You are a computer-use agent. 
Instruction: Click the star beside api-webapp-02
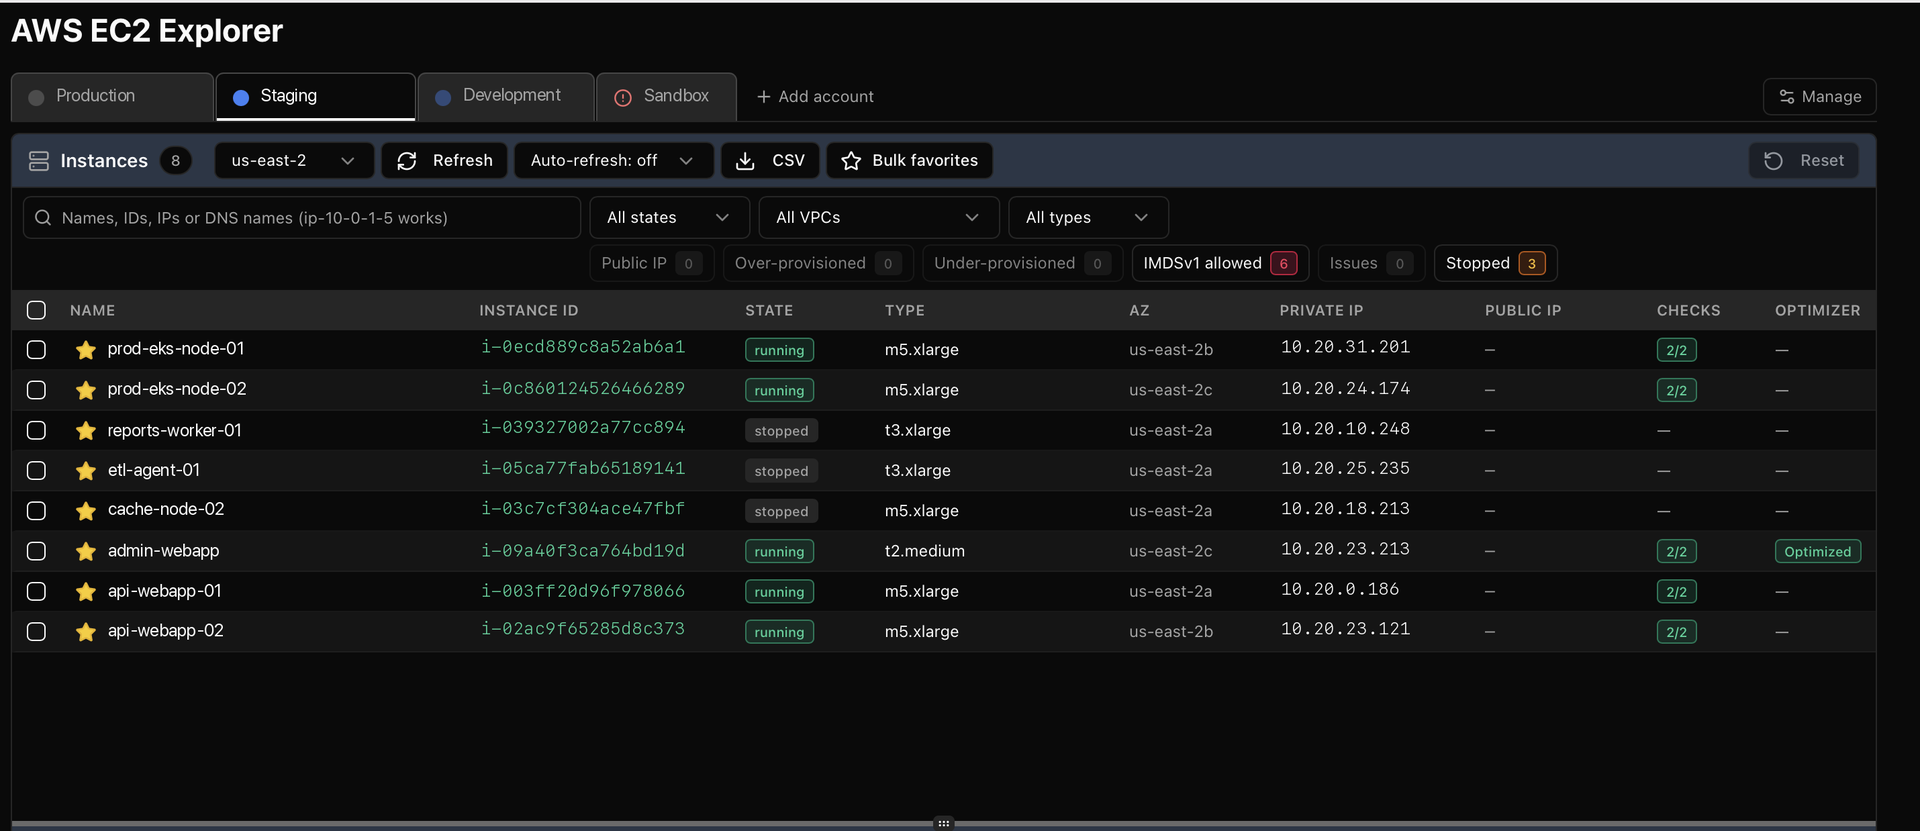pos(86,632)
